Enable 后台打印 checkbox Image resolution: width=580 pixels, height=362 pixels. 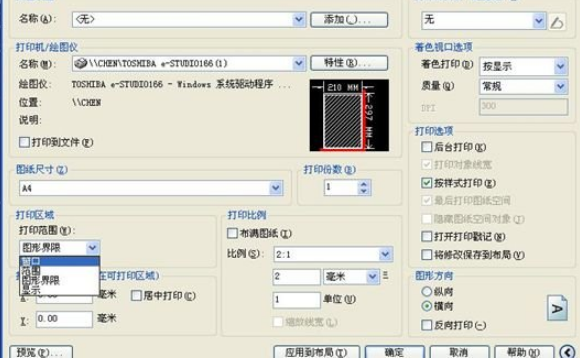(426, 147)
